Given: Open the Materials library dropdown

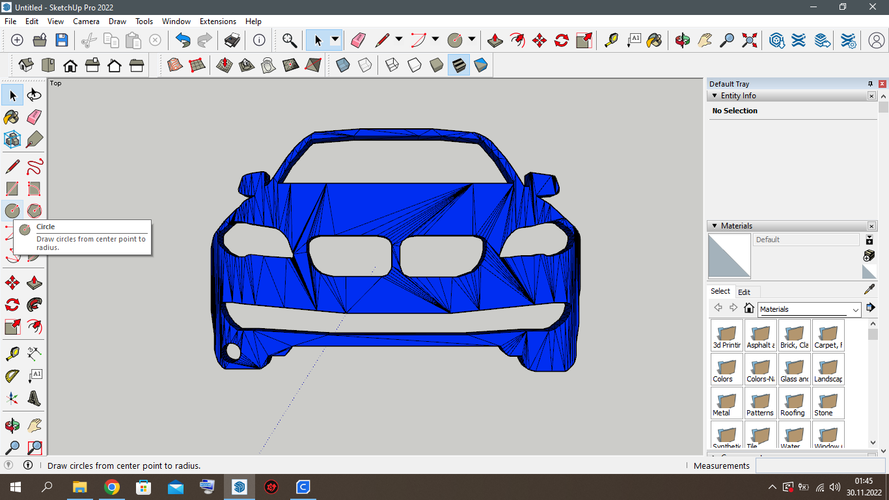Looking at the screenshot, I should (x=854, y=309).
